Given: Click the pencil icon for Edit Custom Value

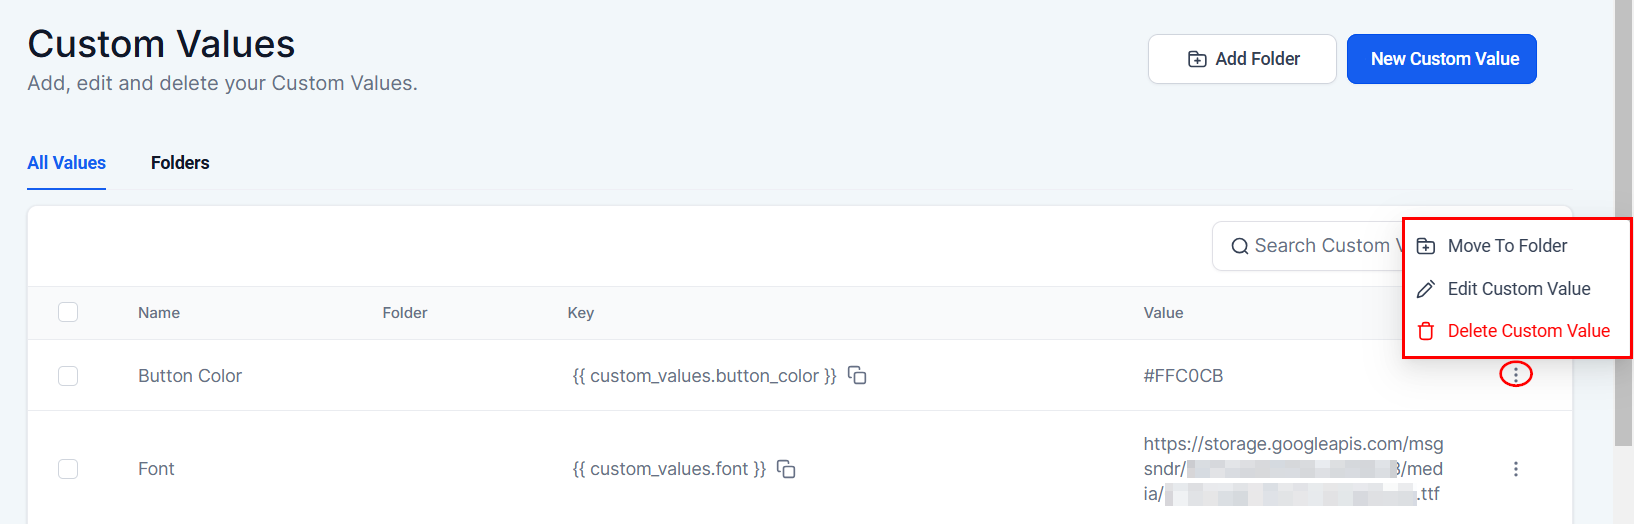Looking at the screenshot, I should tap(1427, 289).
